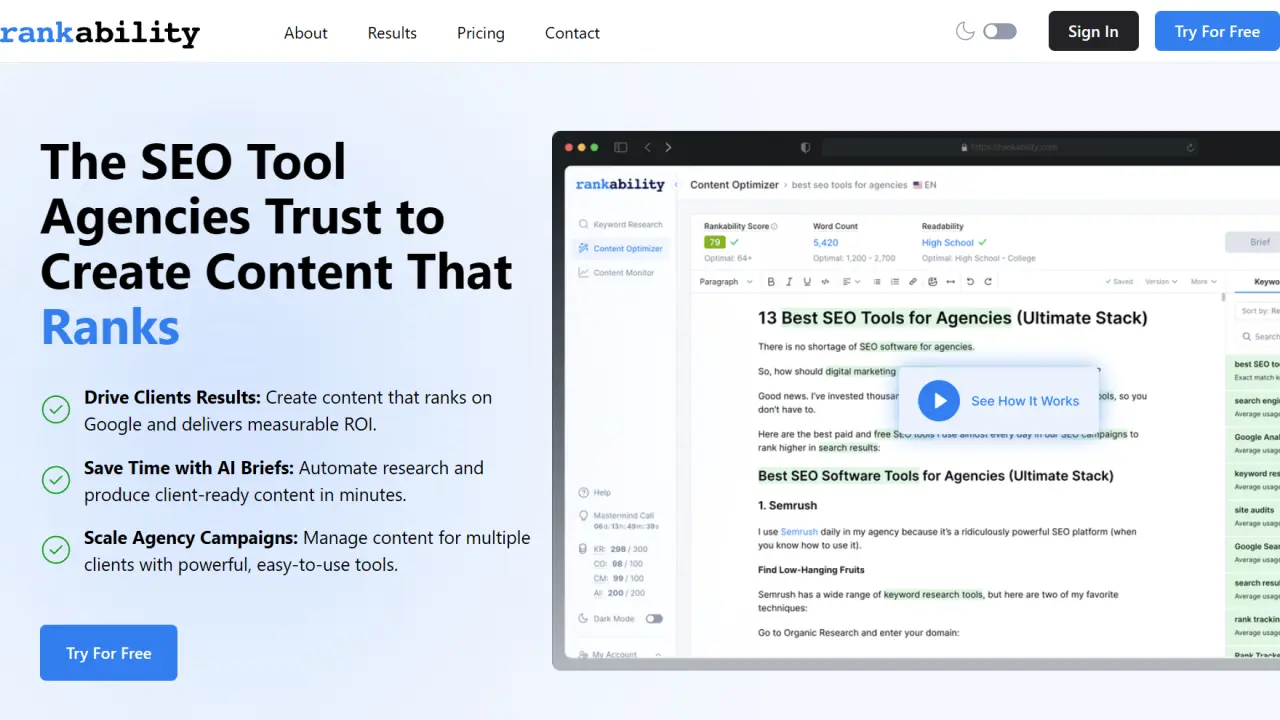Click the Try For Free button below bullet list
1280x720 pixels.
tap(109, 653)
